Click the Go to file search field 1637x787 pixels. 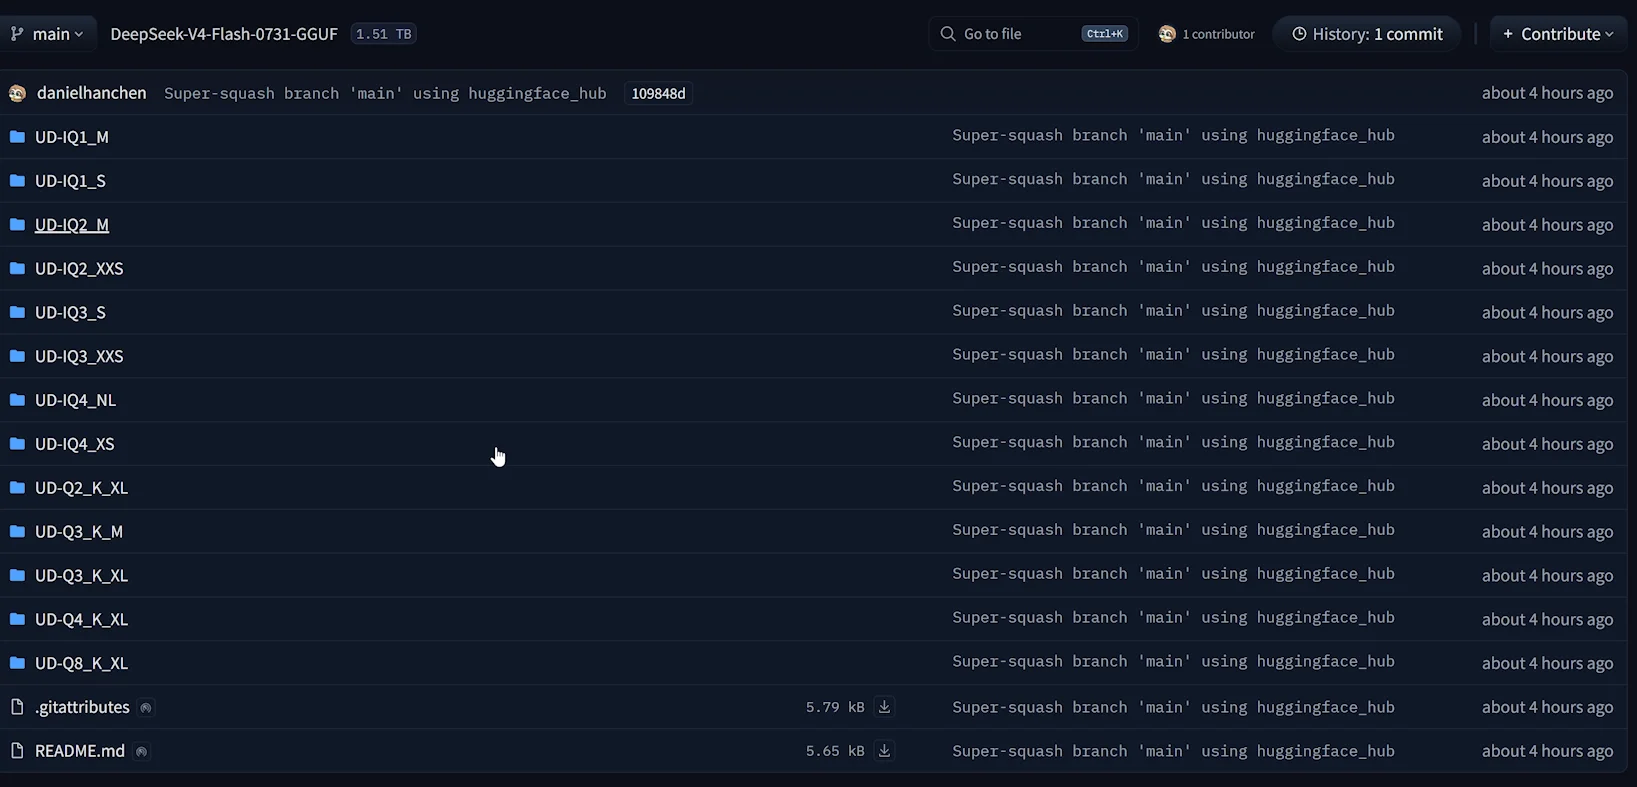pos(1033,34)
